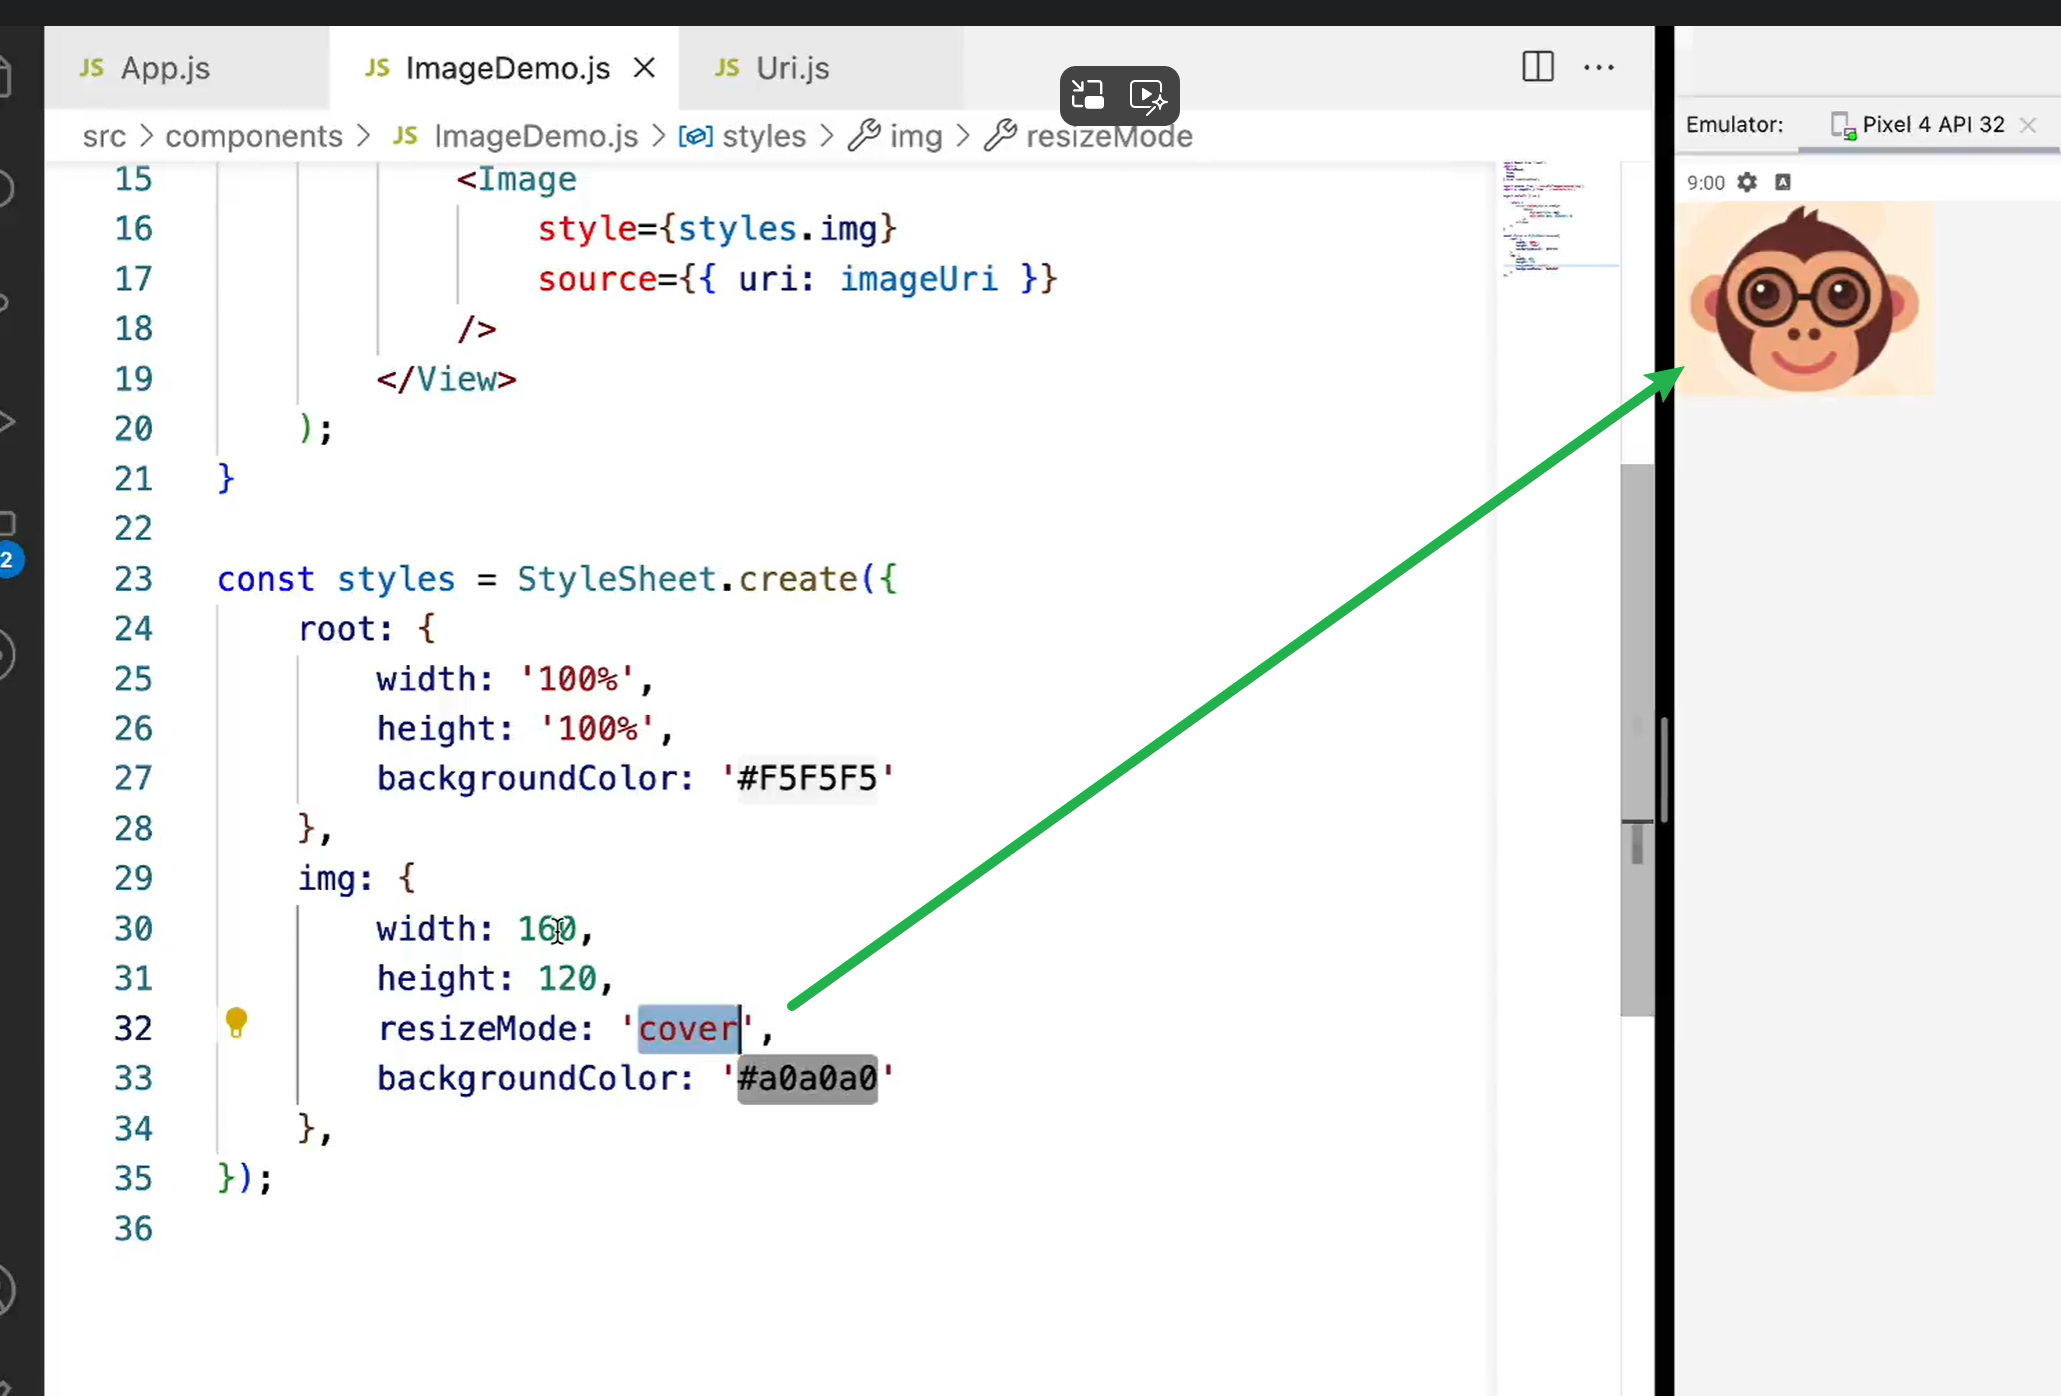2061x1396 pixels.
Task: Click the picture-in-picture exit icon
Action: pos(1088,95)
